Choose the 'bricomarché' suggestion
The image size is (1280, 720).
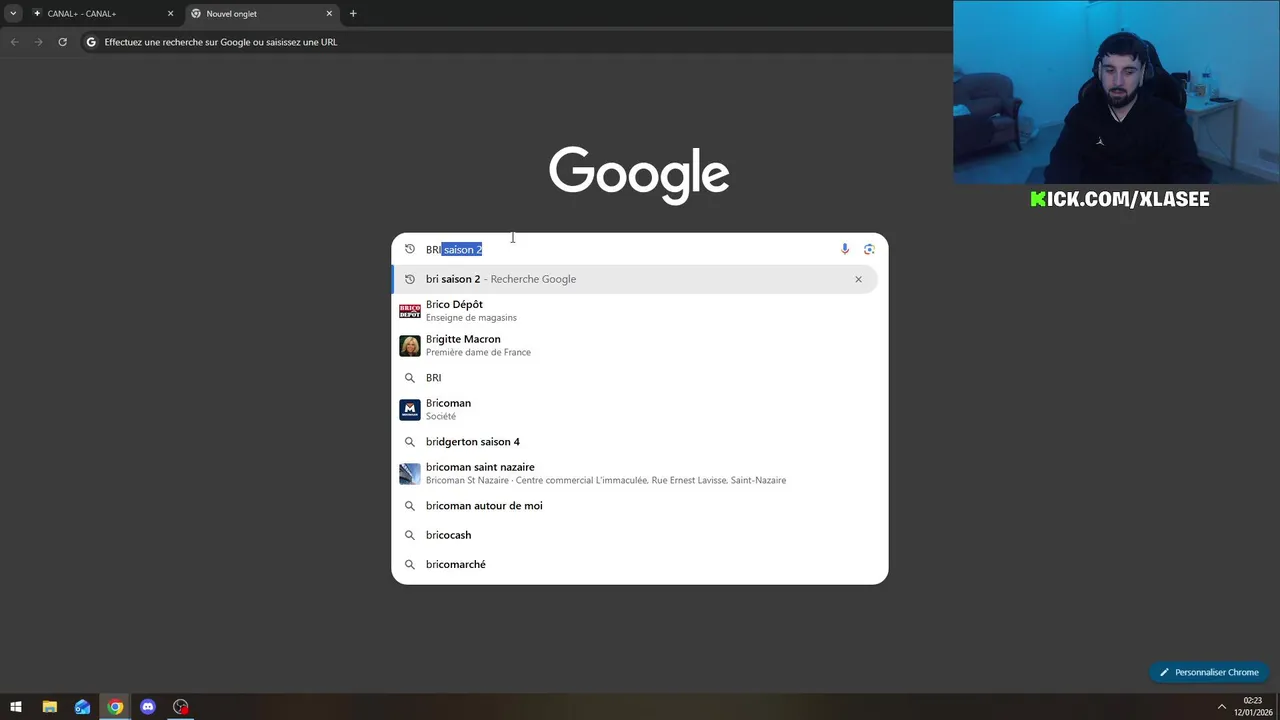(x=635, y=564)
